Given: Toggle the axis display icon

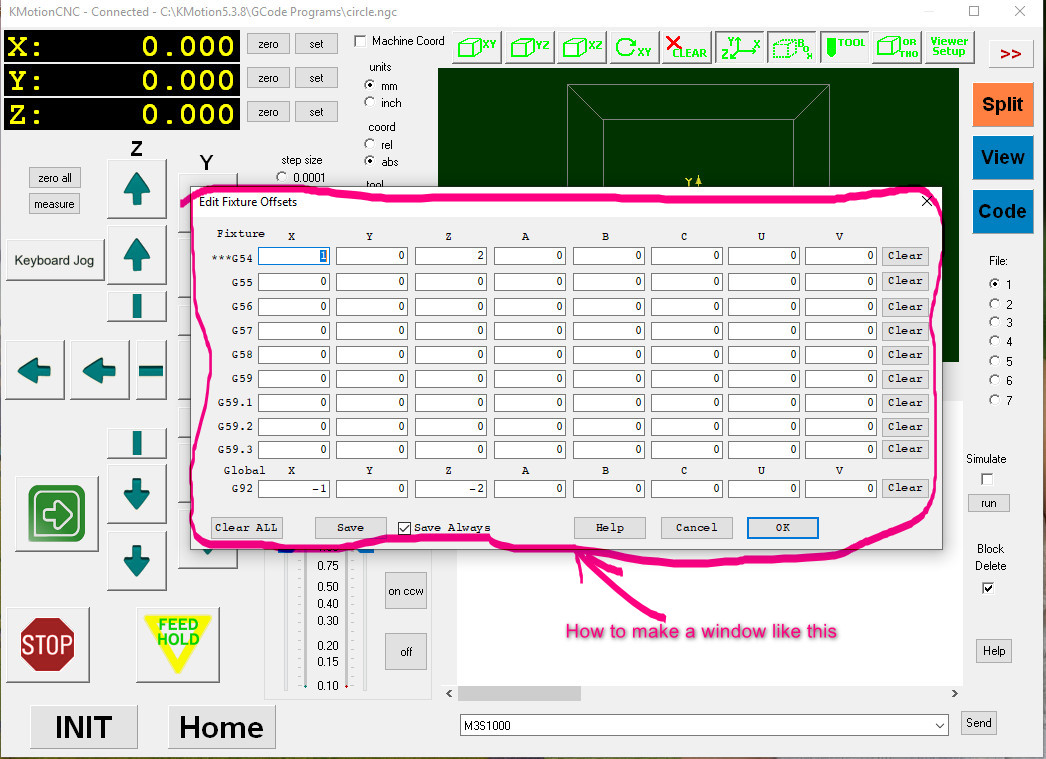Looking at the screenshot, I should [740, 47].
